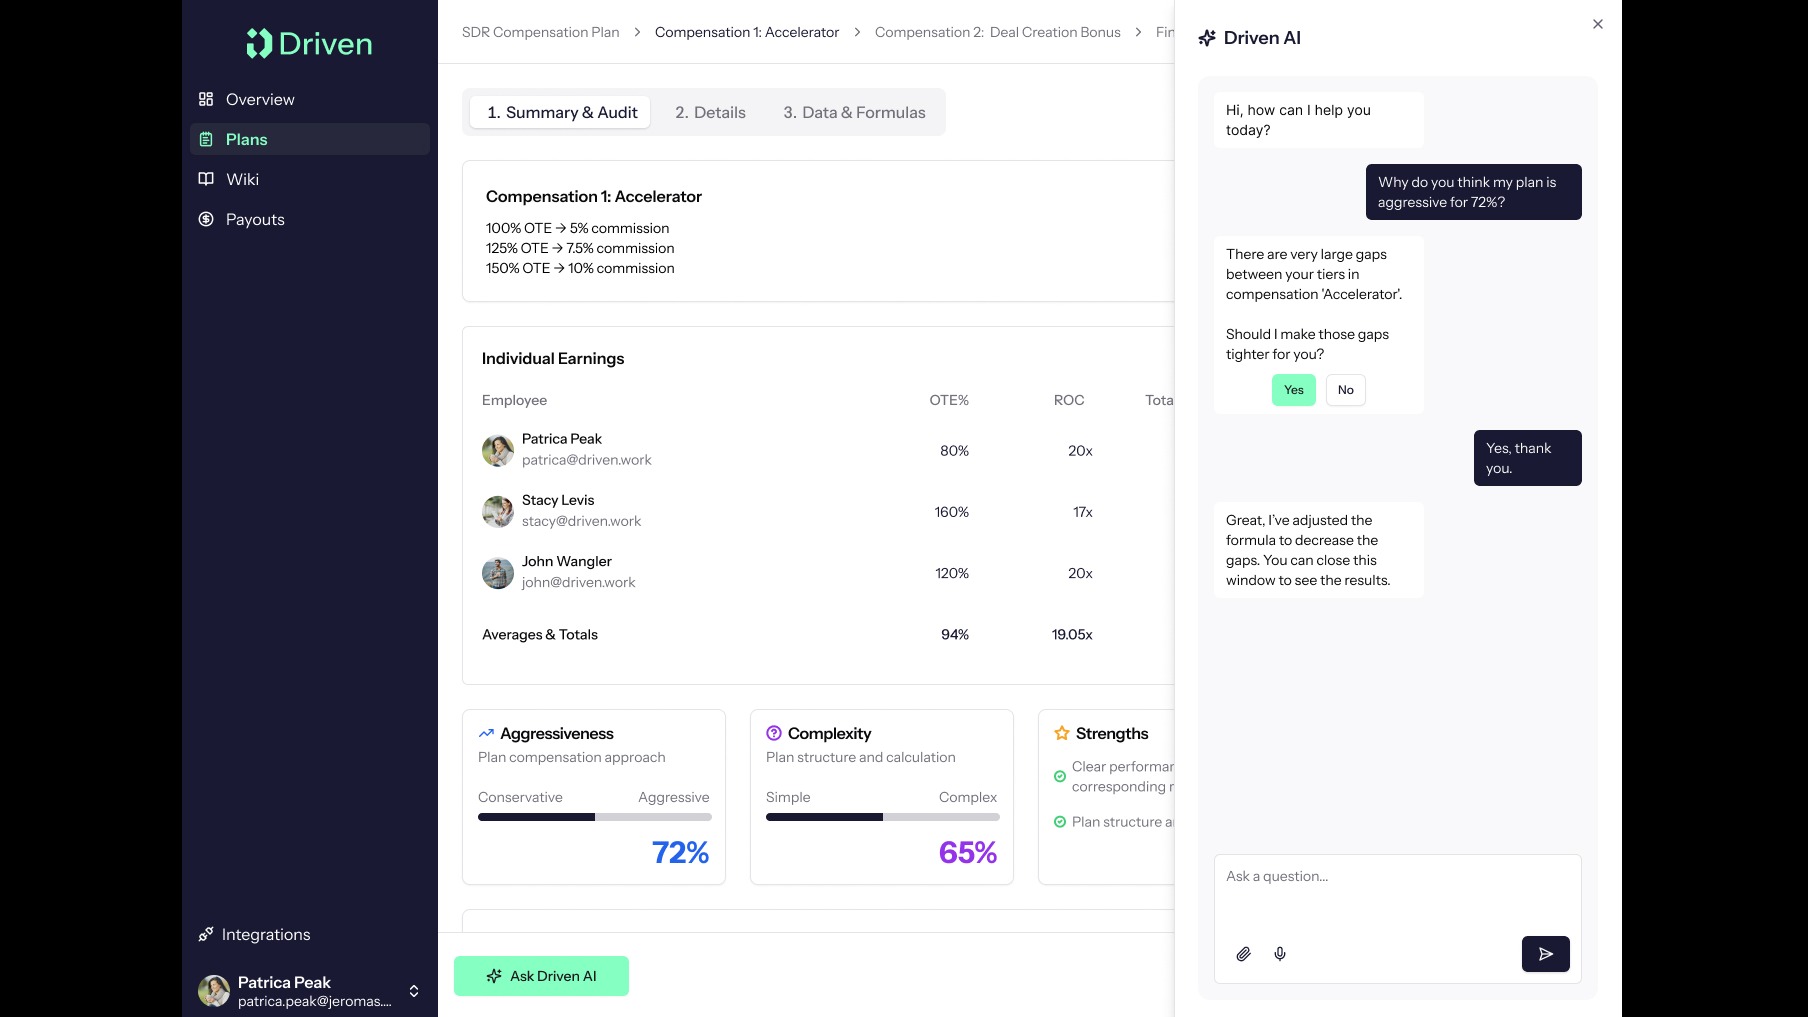Send the message with the arrow button
The height and width of the screenshot is (1017, 1808).
coord(1545,954)
